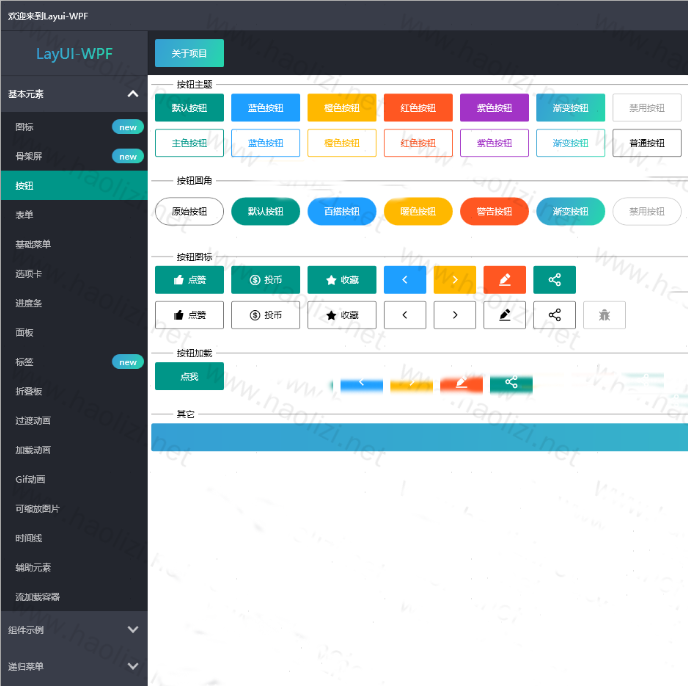The width and height of the screenshot is (688, 686).
Task: Click the green 投币 coin button
Action: tap(265, 280)
